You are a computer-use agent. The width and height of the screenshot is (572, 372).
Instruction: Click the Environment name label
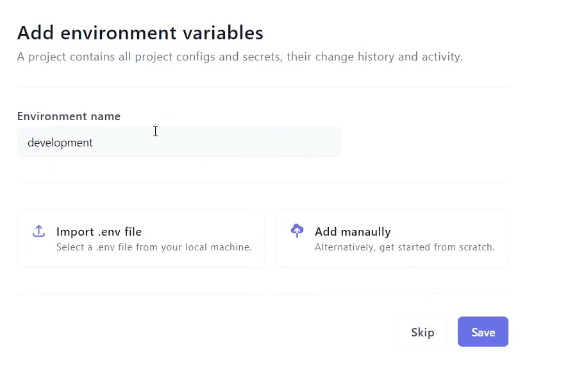[69, 116]
